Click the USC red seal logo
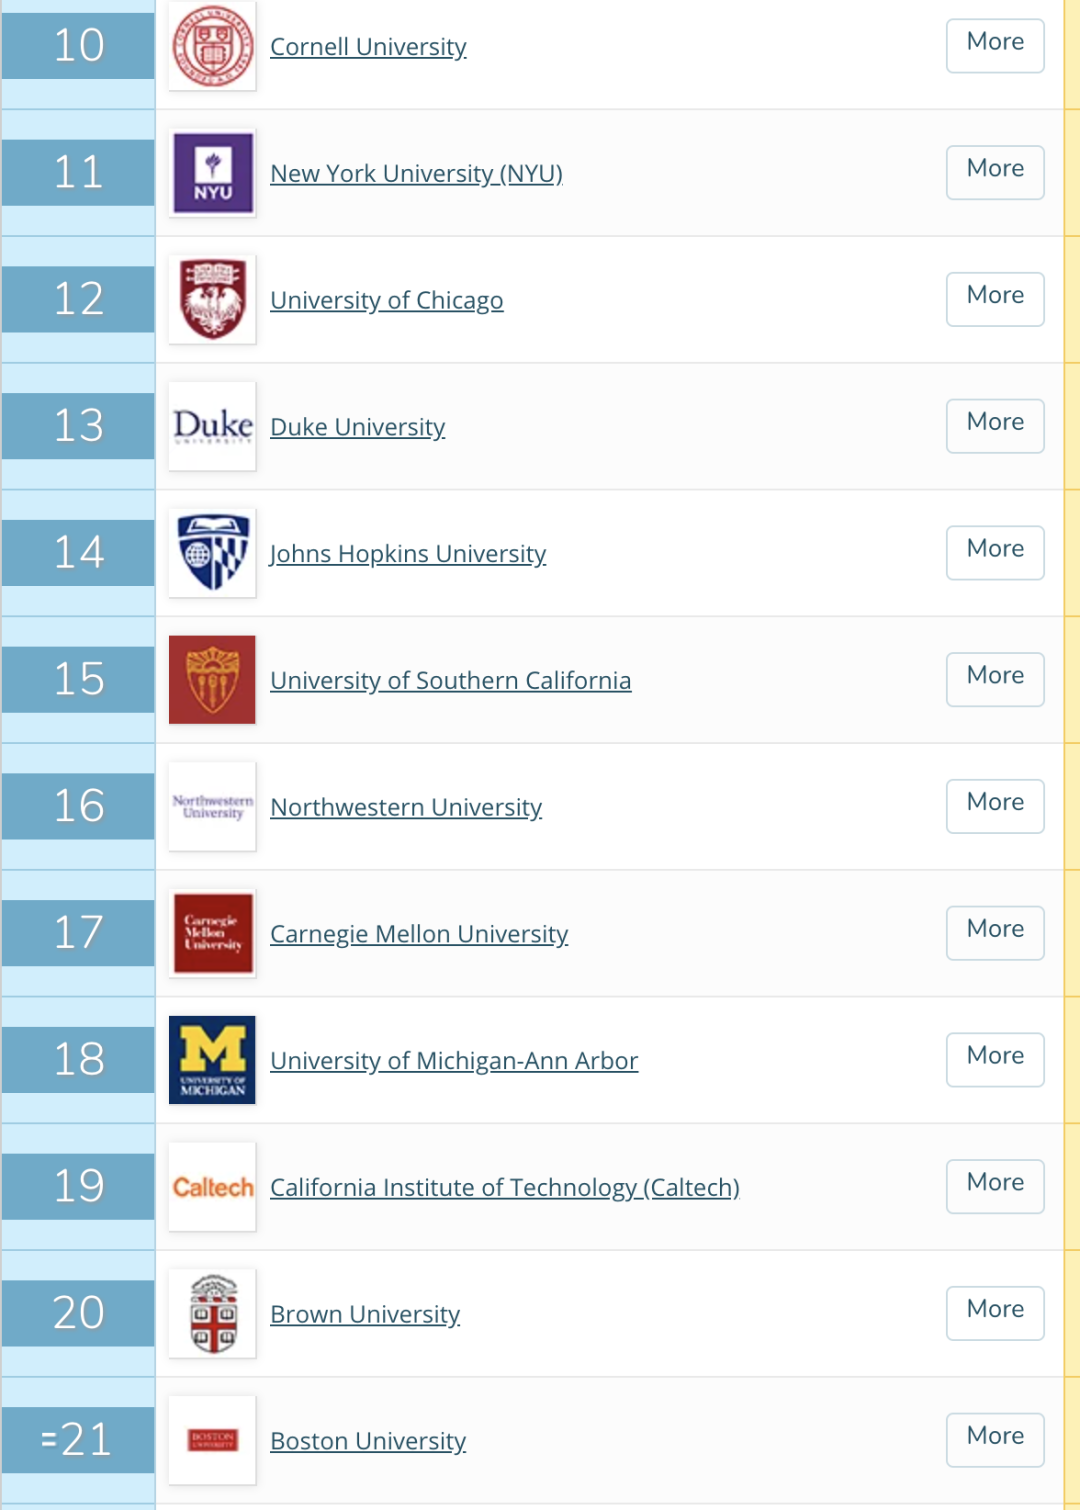1080x1510 pixels. pyautogui.click(x=212, y=680)
